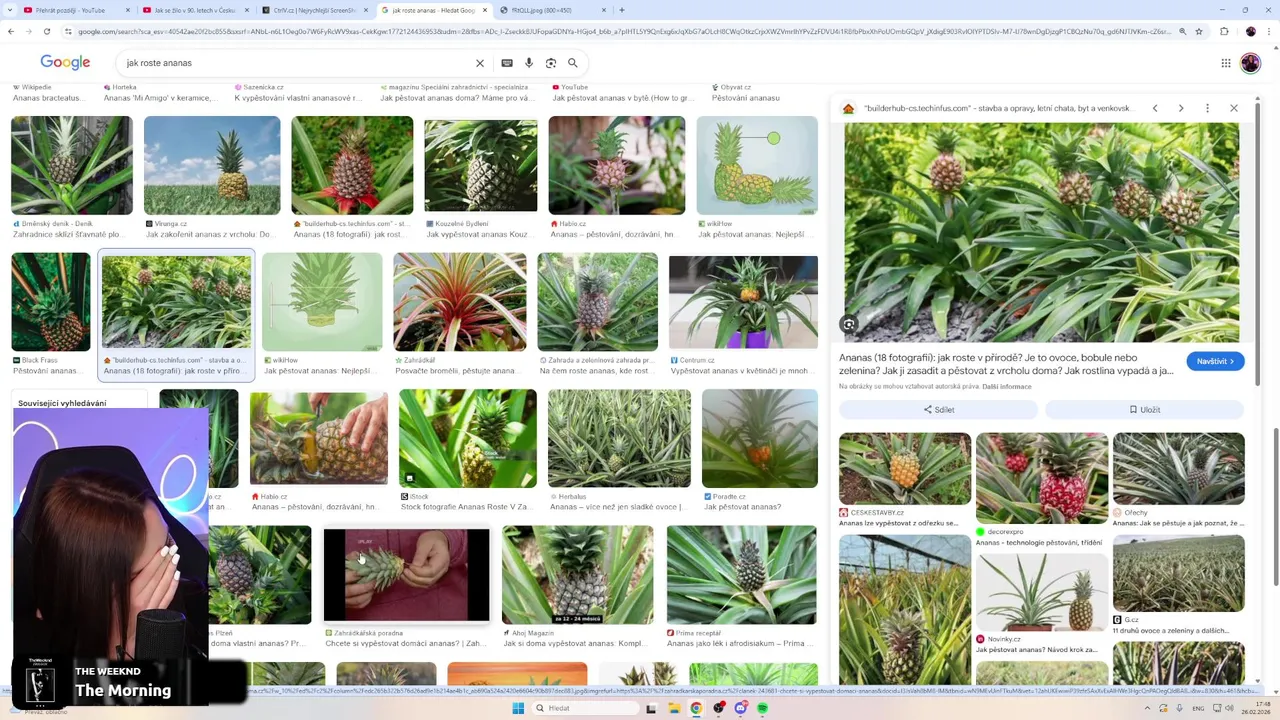Image resolution: width=1280 pixels, height=720 pixels.
Task: Open the Virunga.cz pineapple on field thumbnail
Action: pos(212,165)
